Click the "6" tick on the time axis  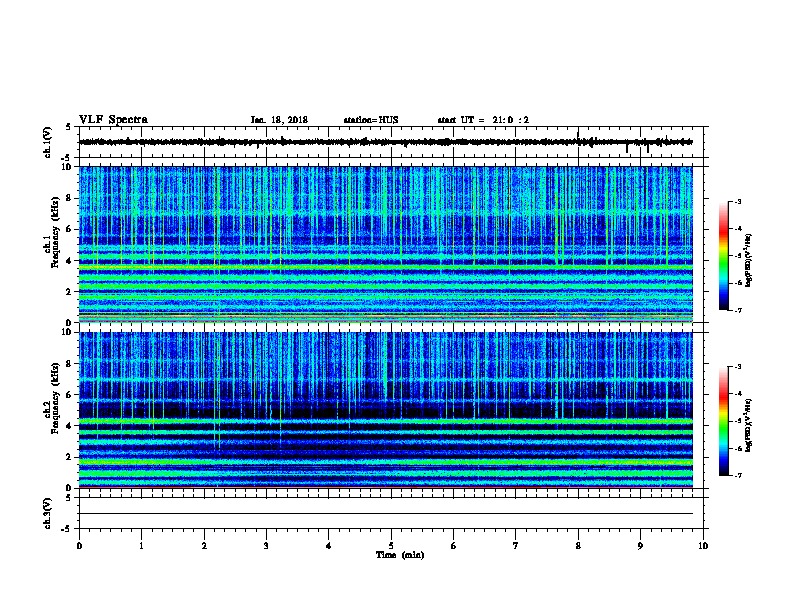point(454,546)
